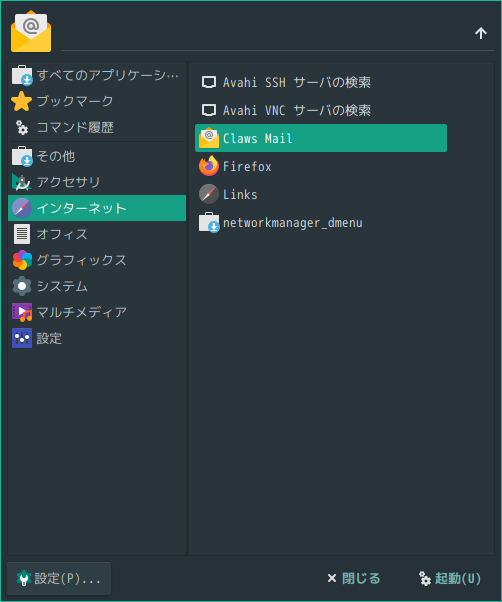Click the すべてのアプリケーション briefcase icon
The image size is (502, 602).
point(22,75)
